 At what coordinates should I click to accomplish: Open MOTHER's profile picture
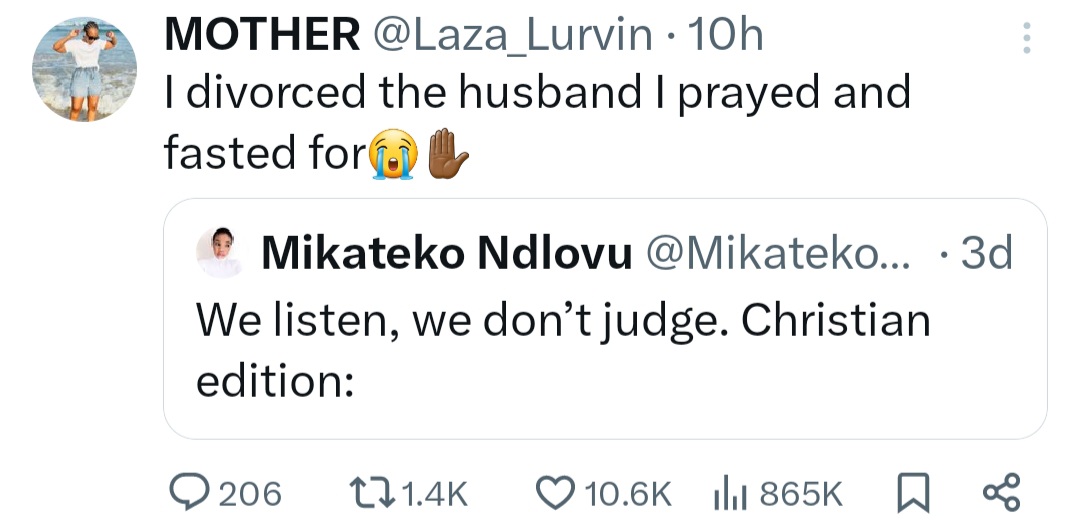pos(85,70)
